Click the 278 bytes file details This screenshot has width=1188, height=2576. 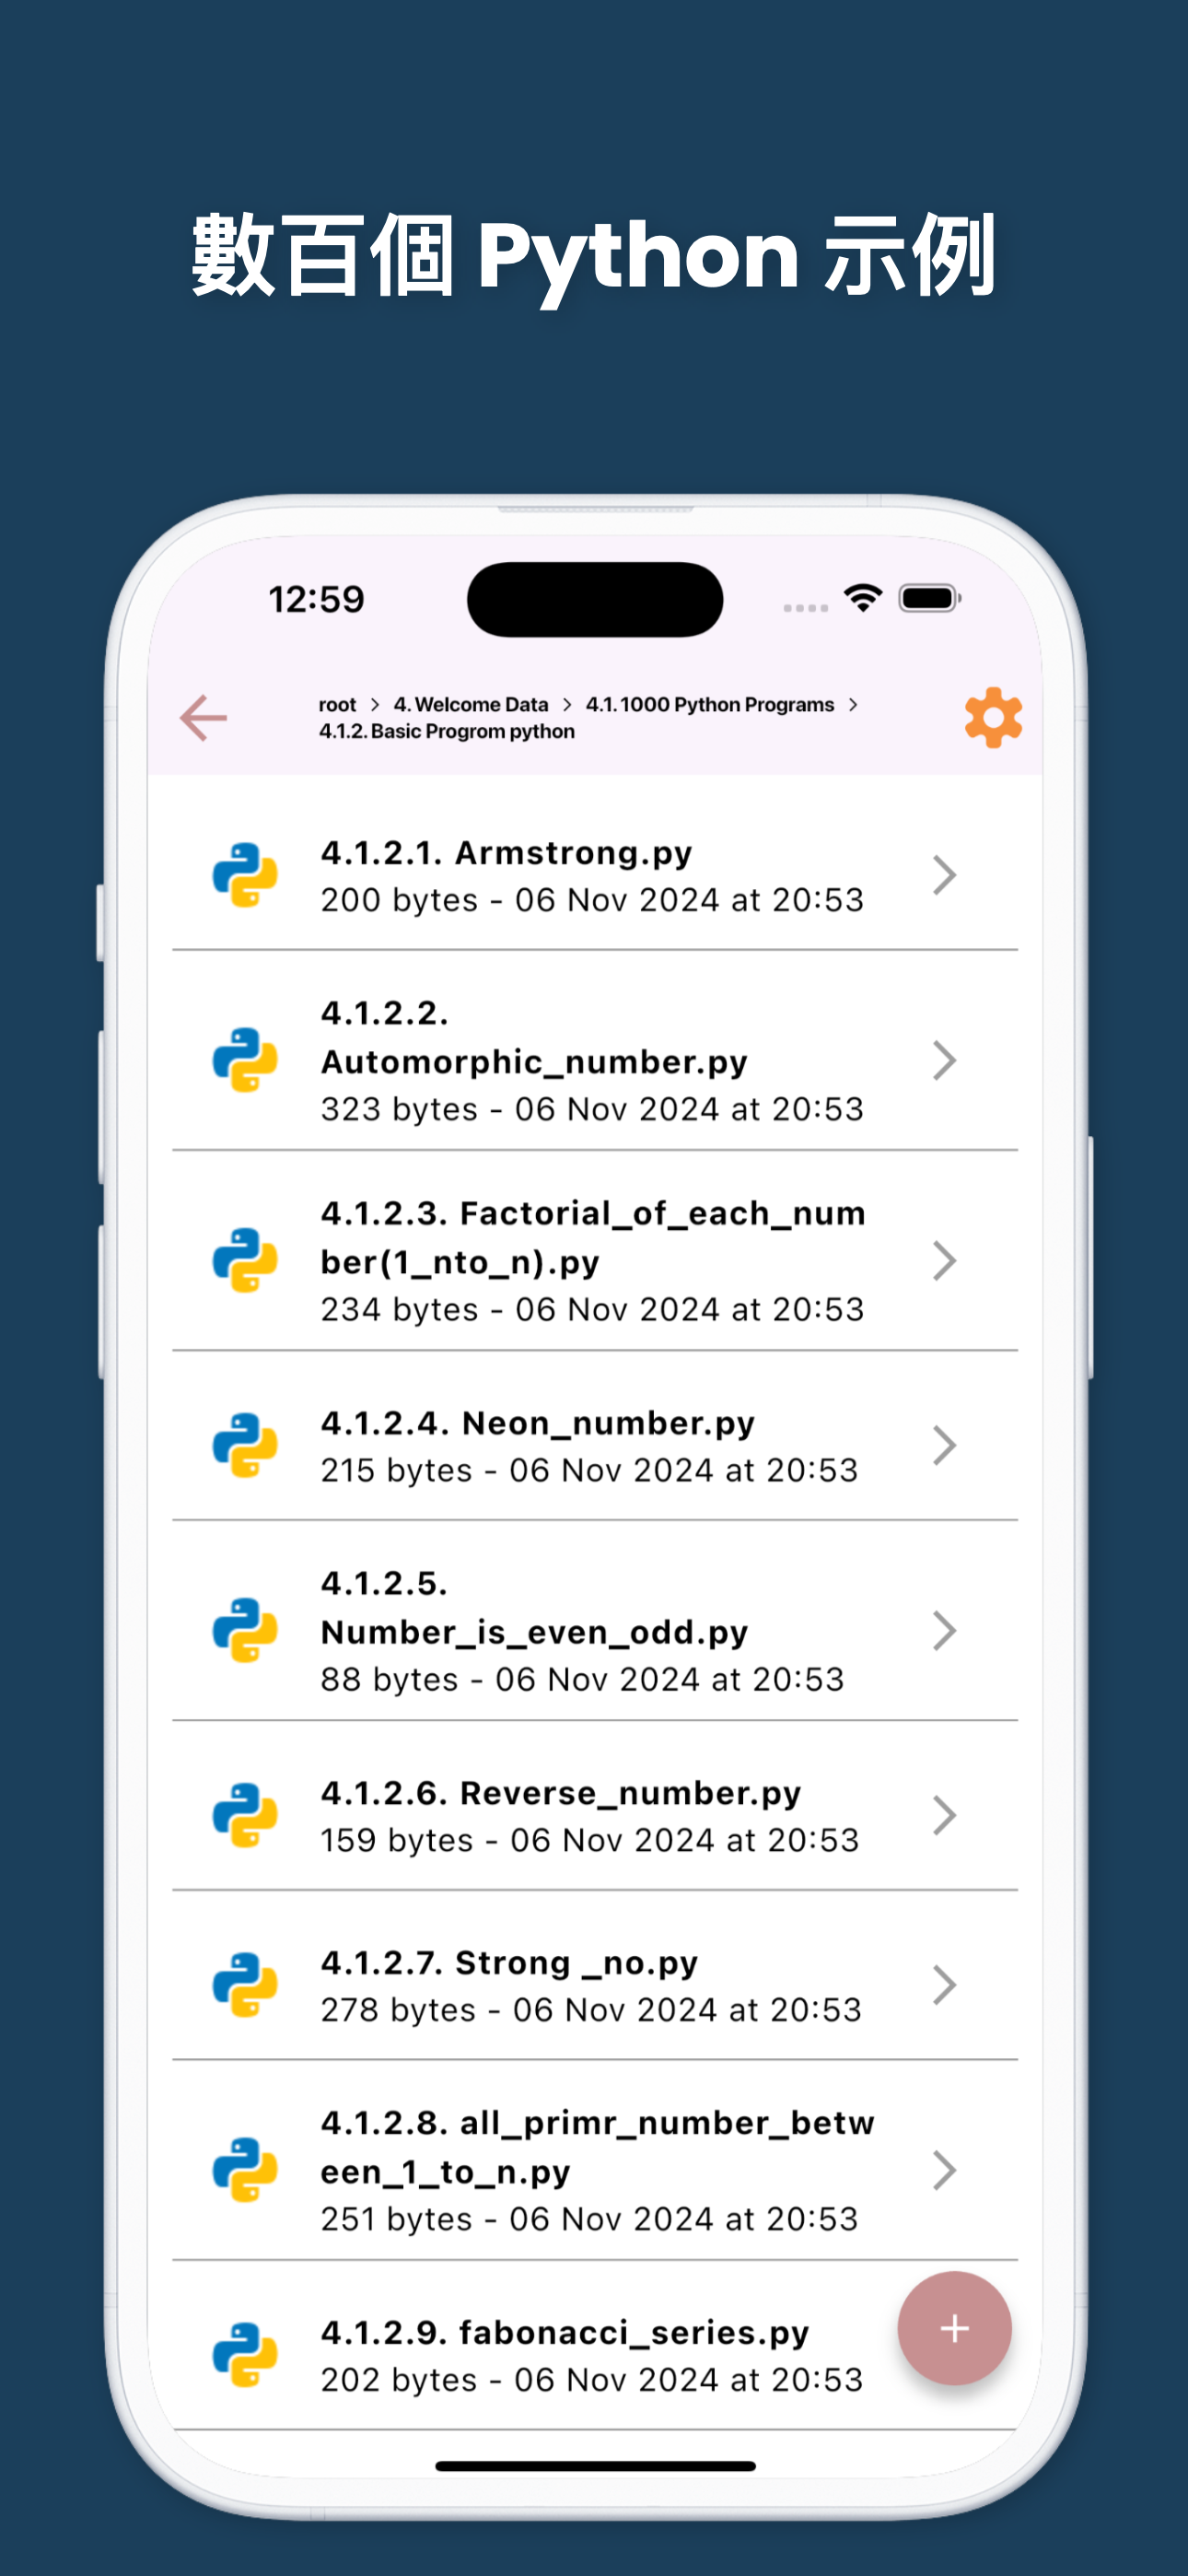[591, 2010]
